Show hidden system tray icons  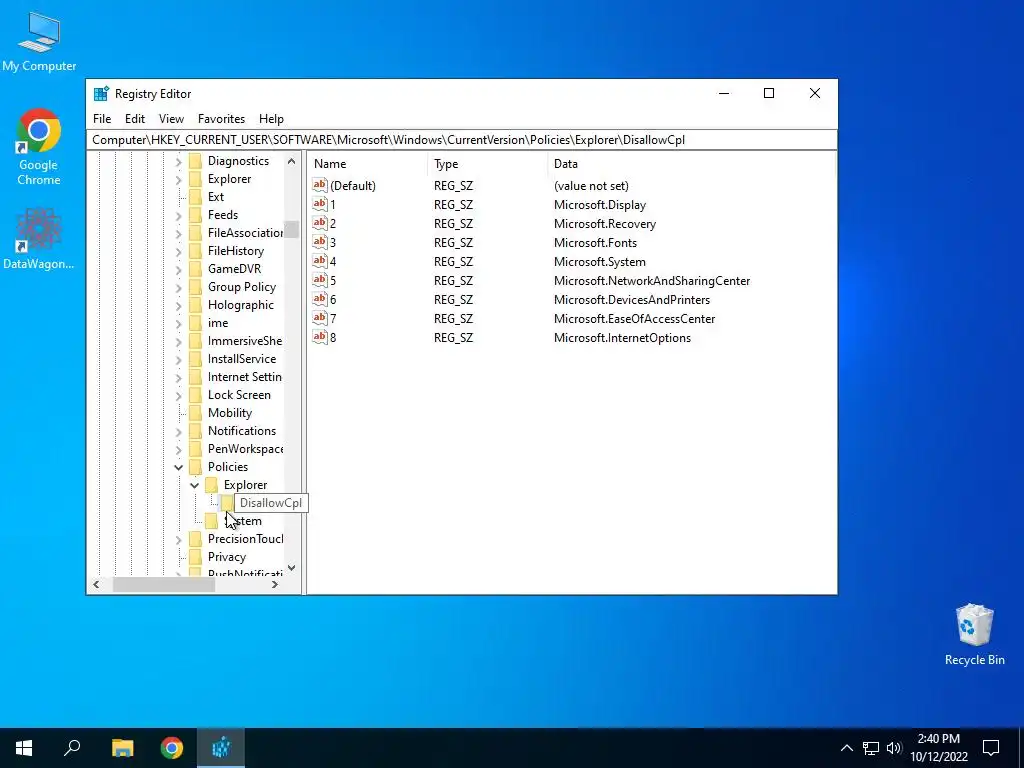click(846, 748)
